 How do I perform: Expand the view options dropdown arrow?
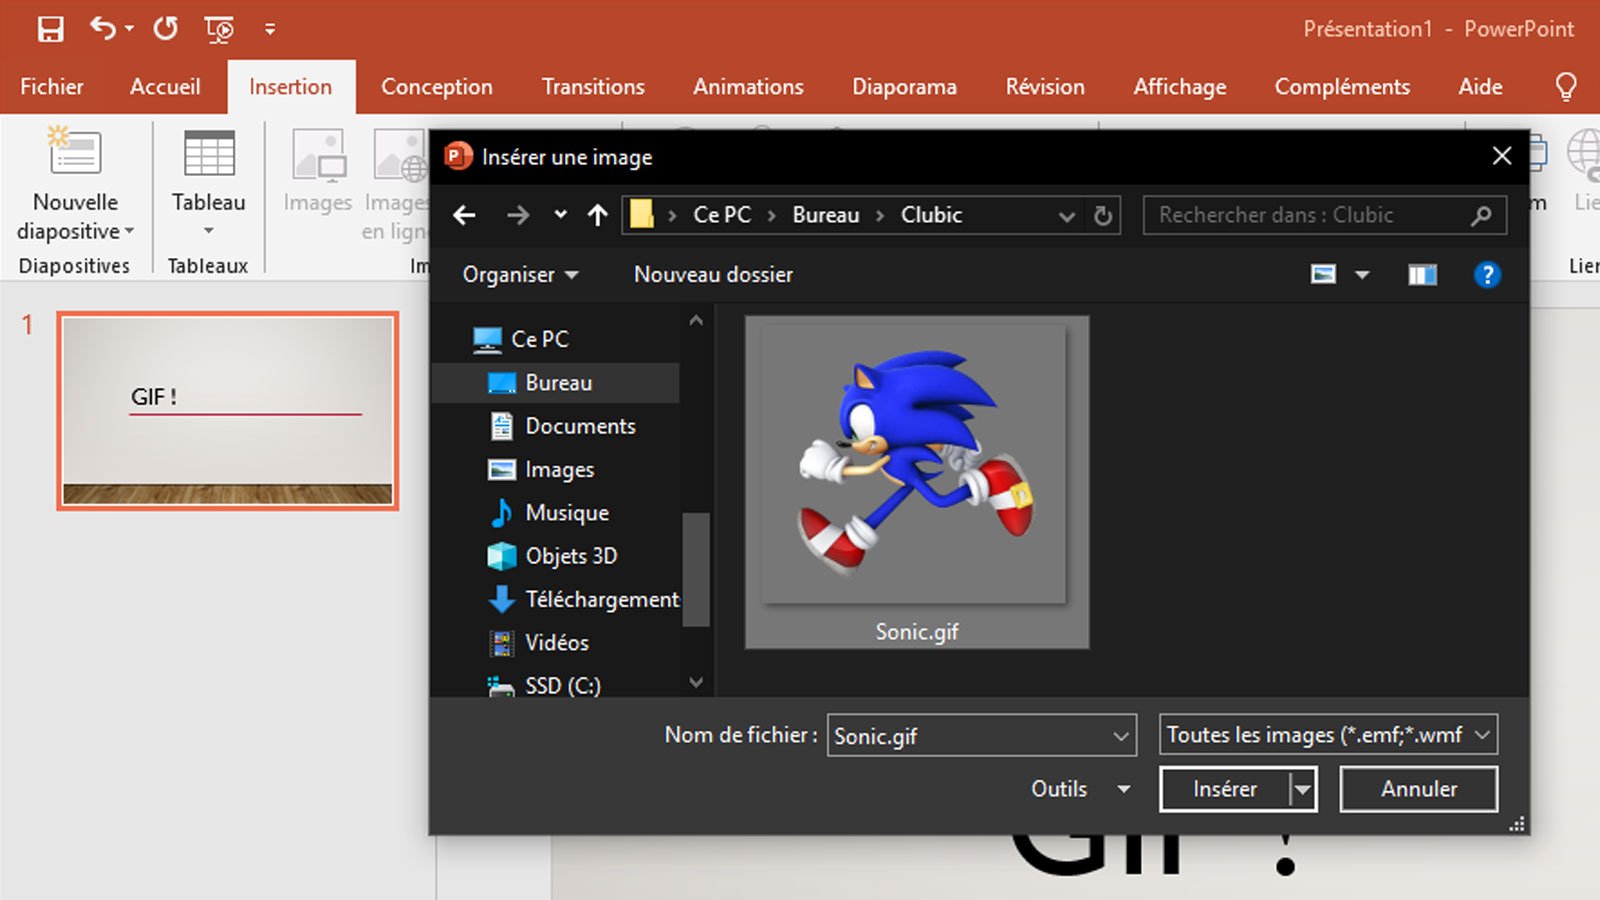pos(1362,275)
